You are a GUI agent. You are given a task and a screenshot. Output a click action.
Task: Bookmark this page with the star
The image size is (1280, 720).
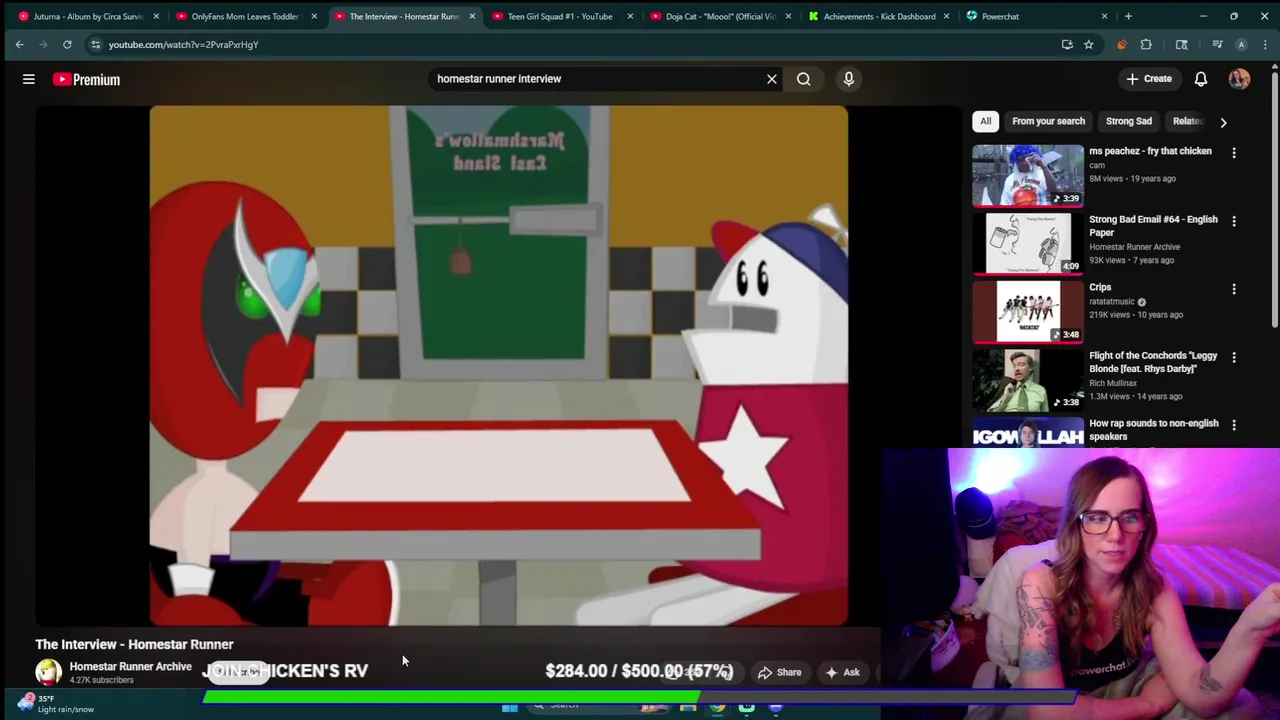[1089, 44]
